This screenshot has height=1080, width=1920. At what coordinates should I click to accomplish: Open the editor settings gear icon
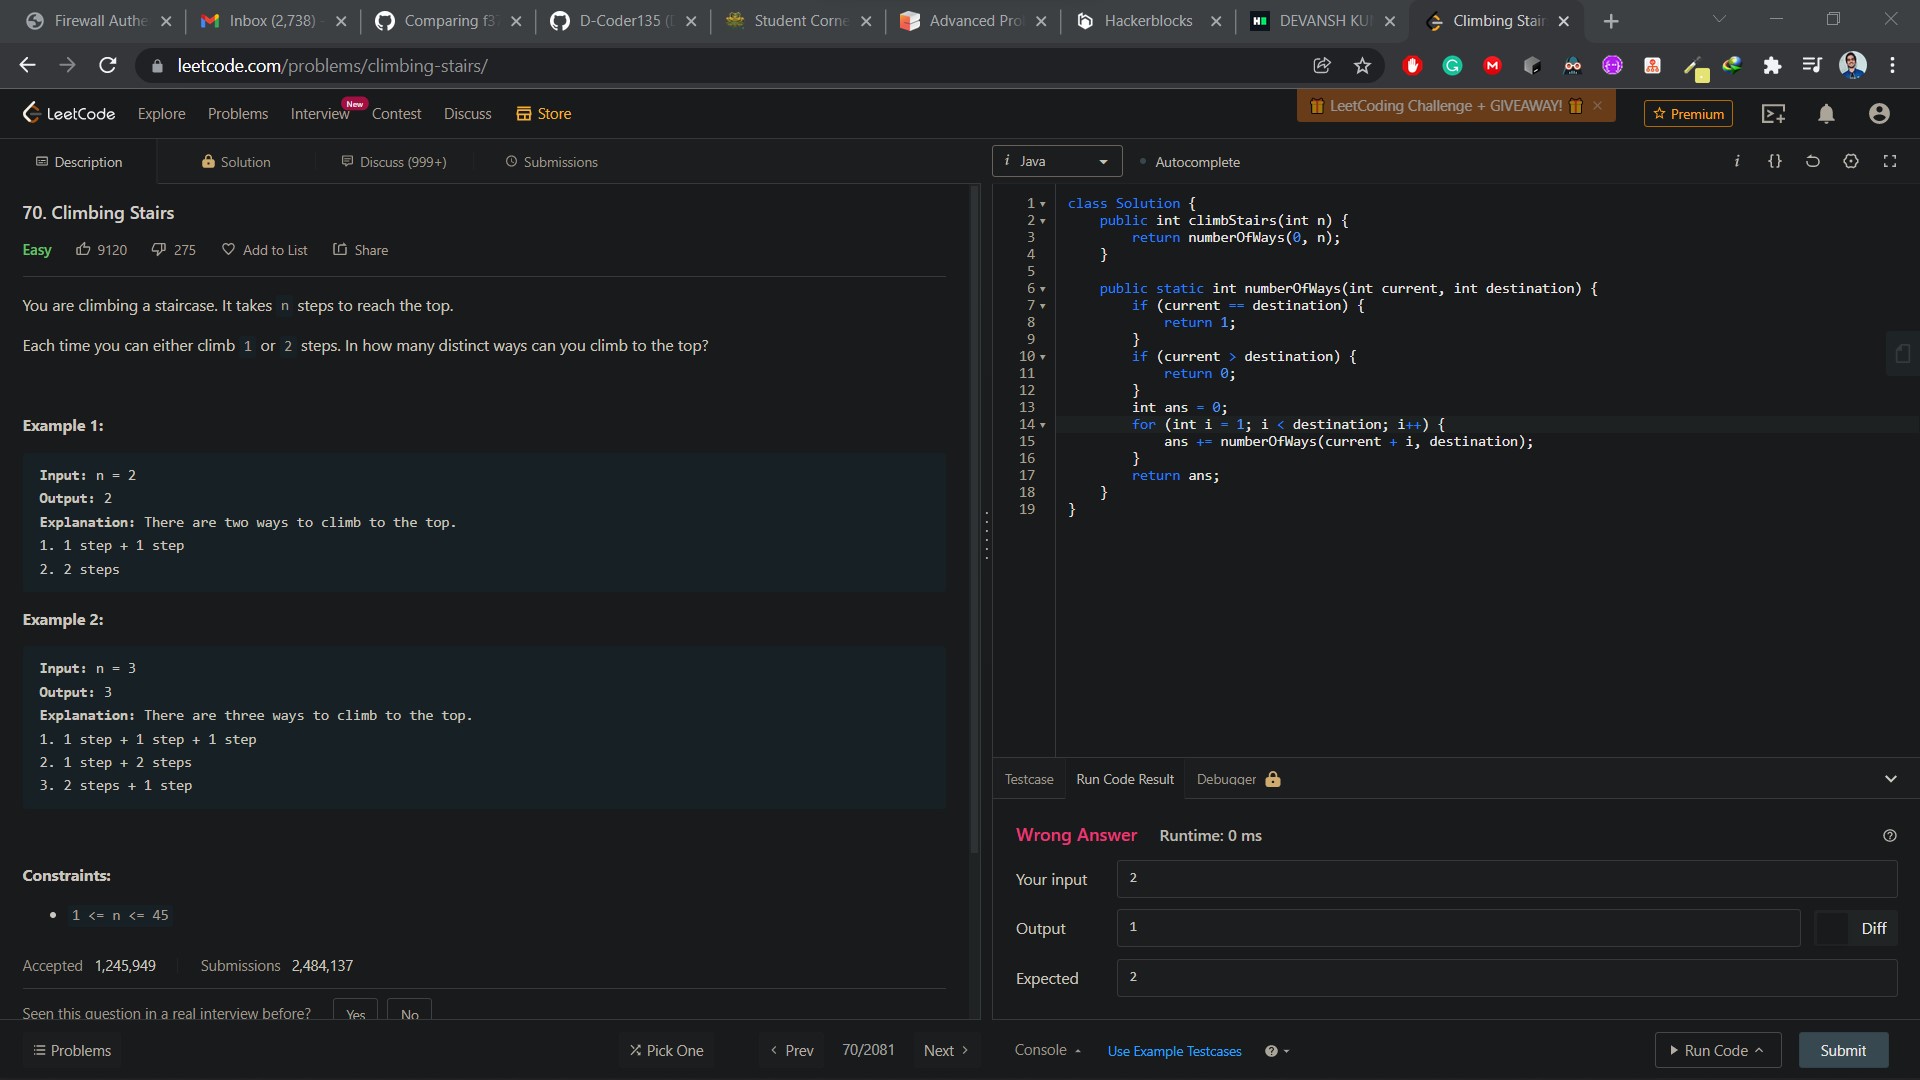1851,161
